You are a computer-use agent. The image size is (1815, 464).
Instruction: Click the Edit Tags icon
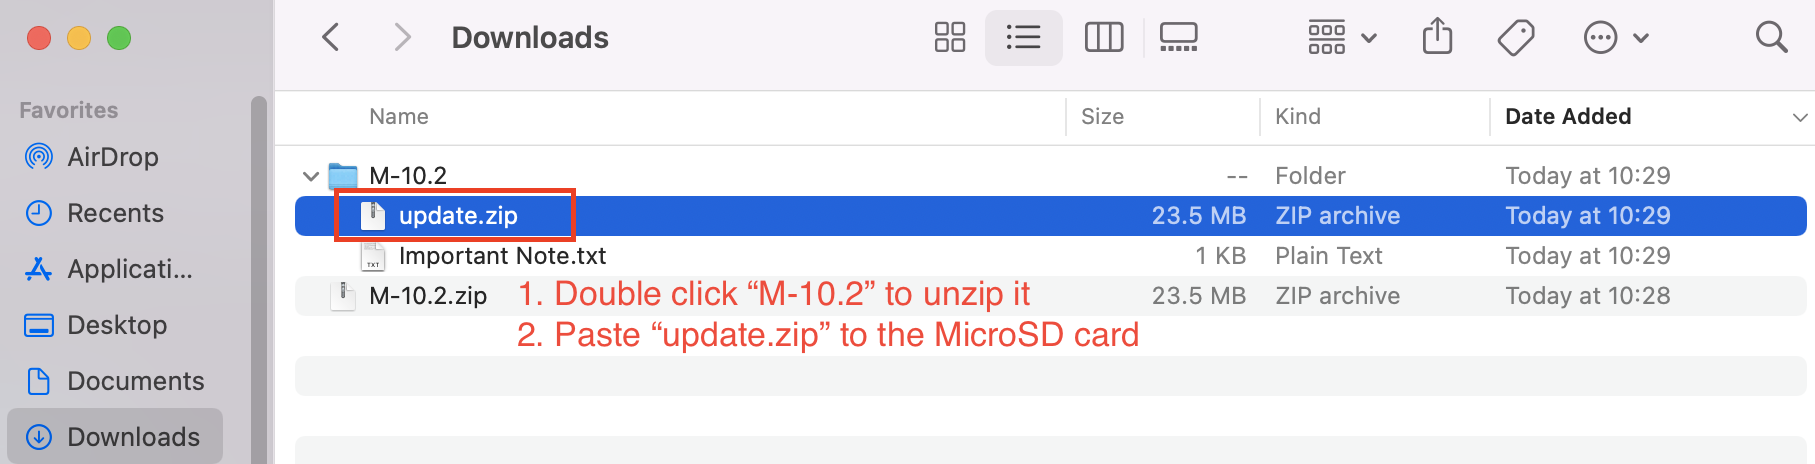1516,38
